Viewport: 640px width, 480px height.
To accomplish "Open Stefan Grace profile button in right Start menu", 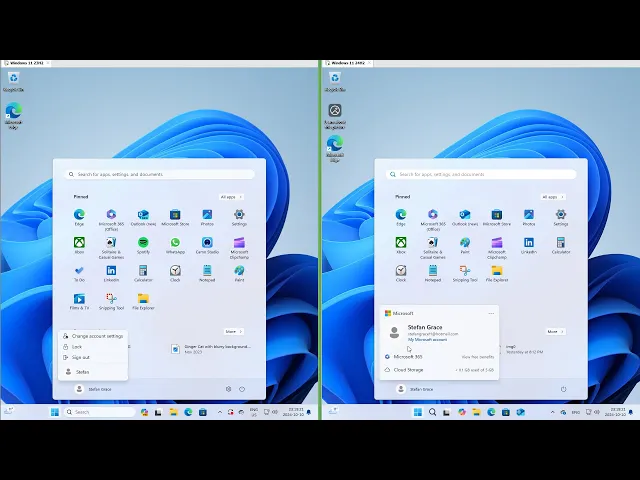I will (415, 389).
